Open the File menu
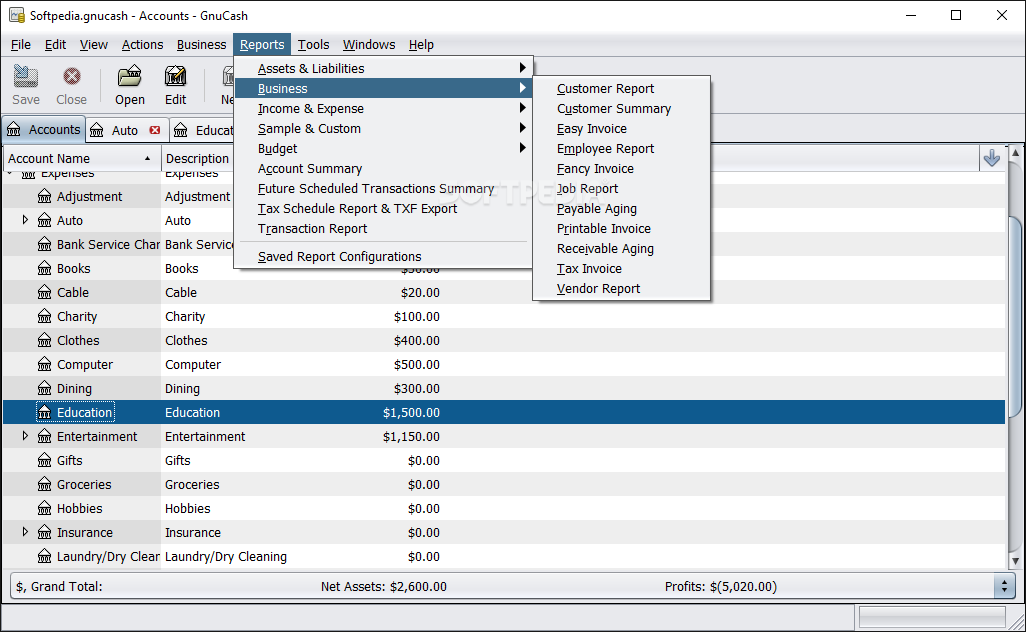This screenshot has height=632, width=1026. [x=20, y=44]
